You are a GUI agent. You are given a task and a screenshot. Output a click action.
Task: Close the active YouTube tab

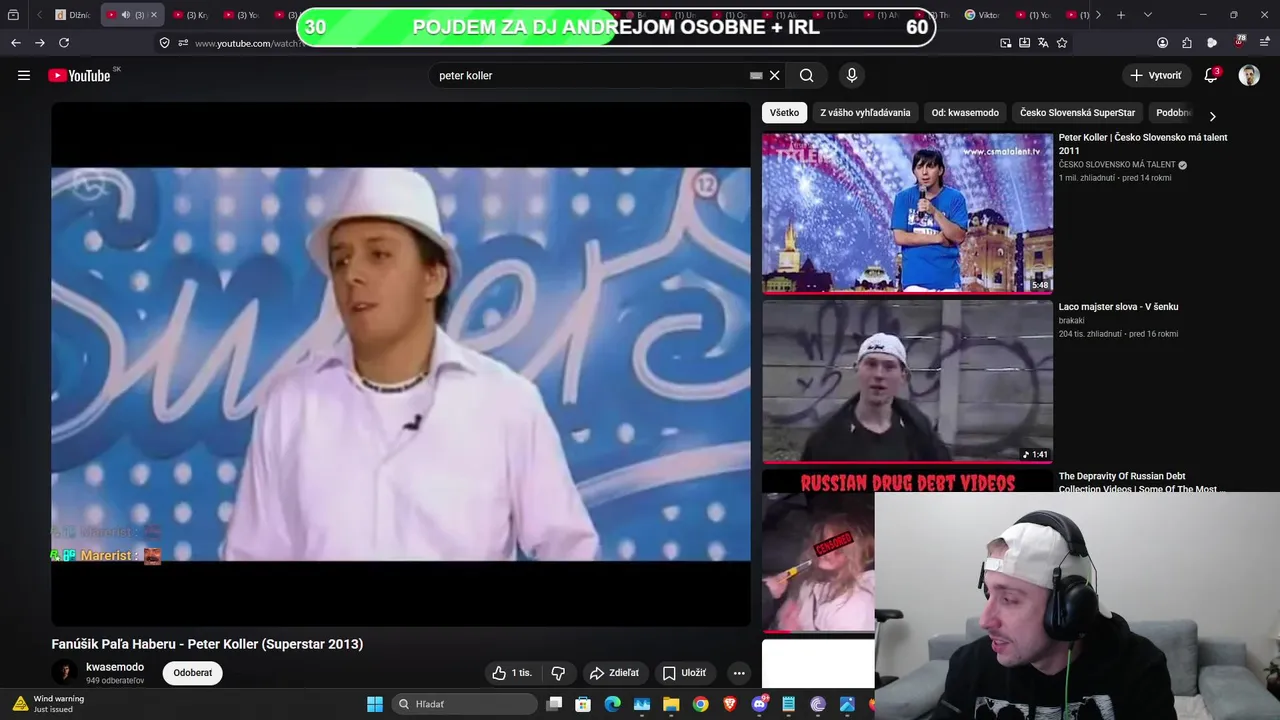(153, 15)
